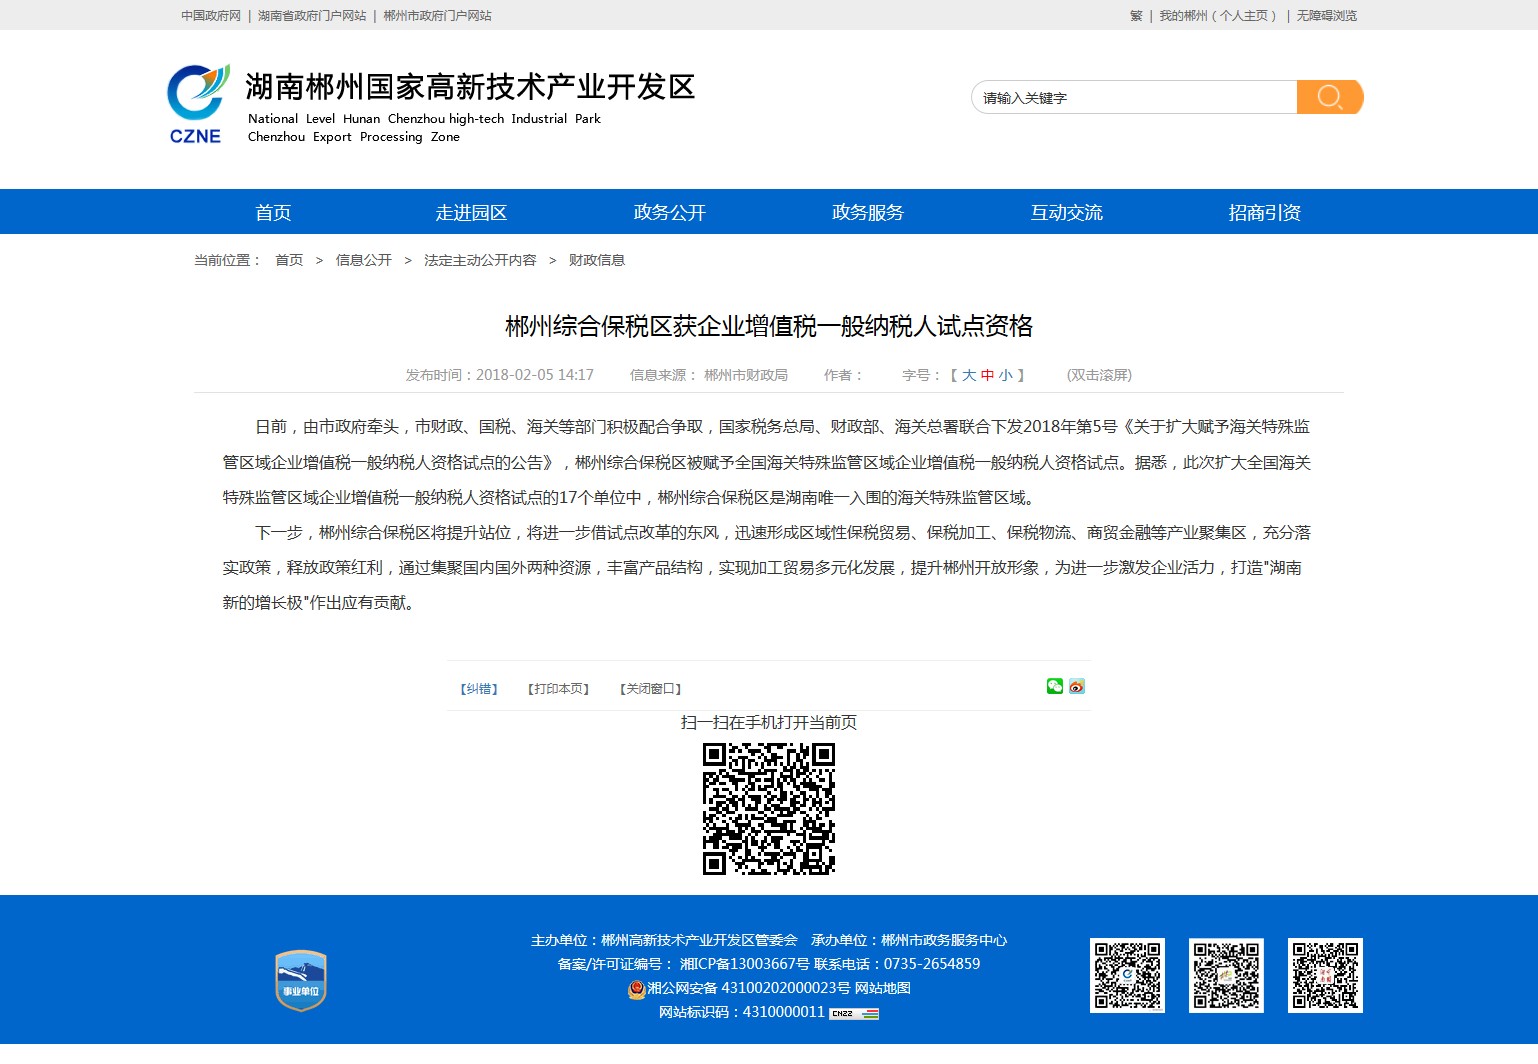Open 网站地图 sitemap link
Screen dimensions: 1538x1064
click(x=882, y=988)
